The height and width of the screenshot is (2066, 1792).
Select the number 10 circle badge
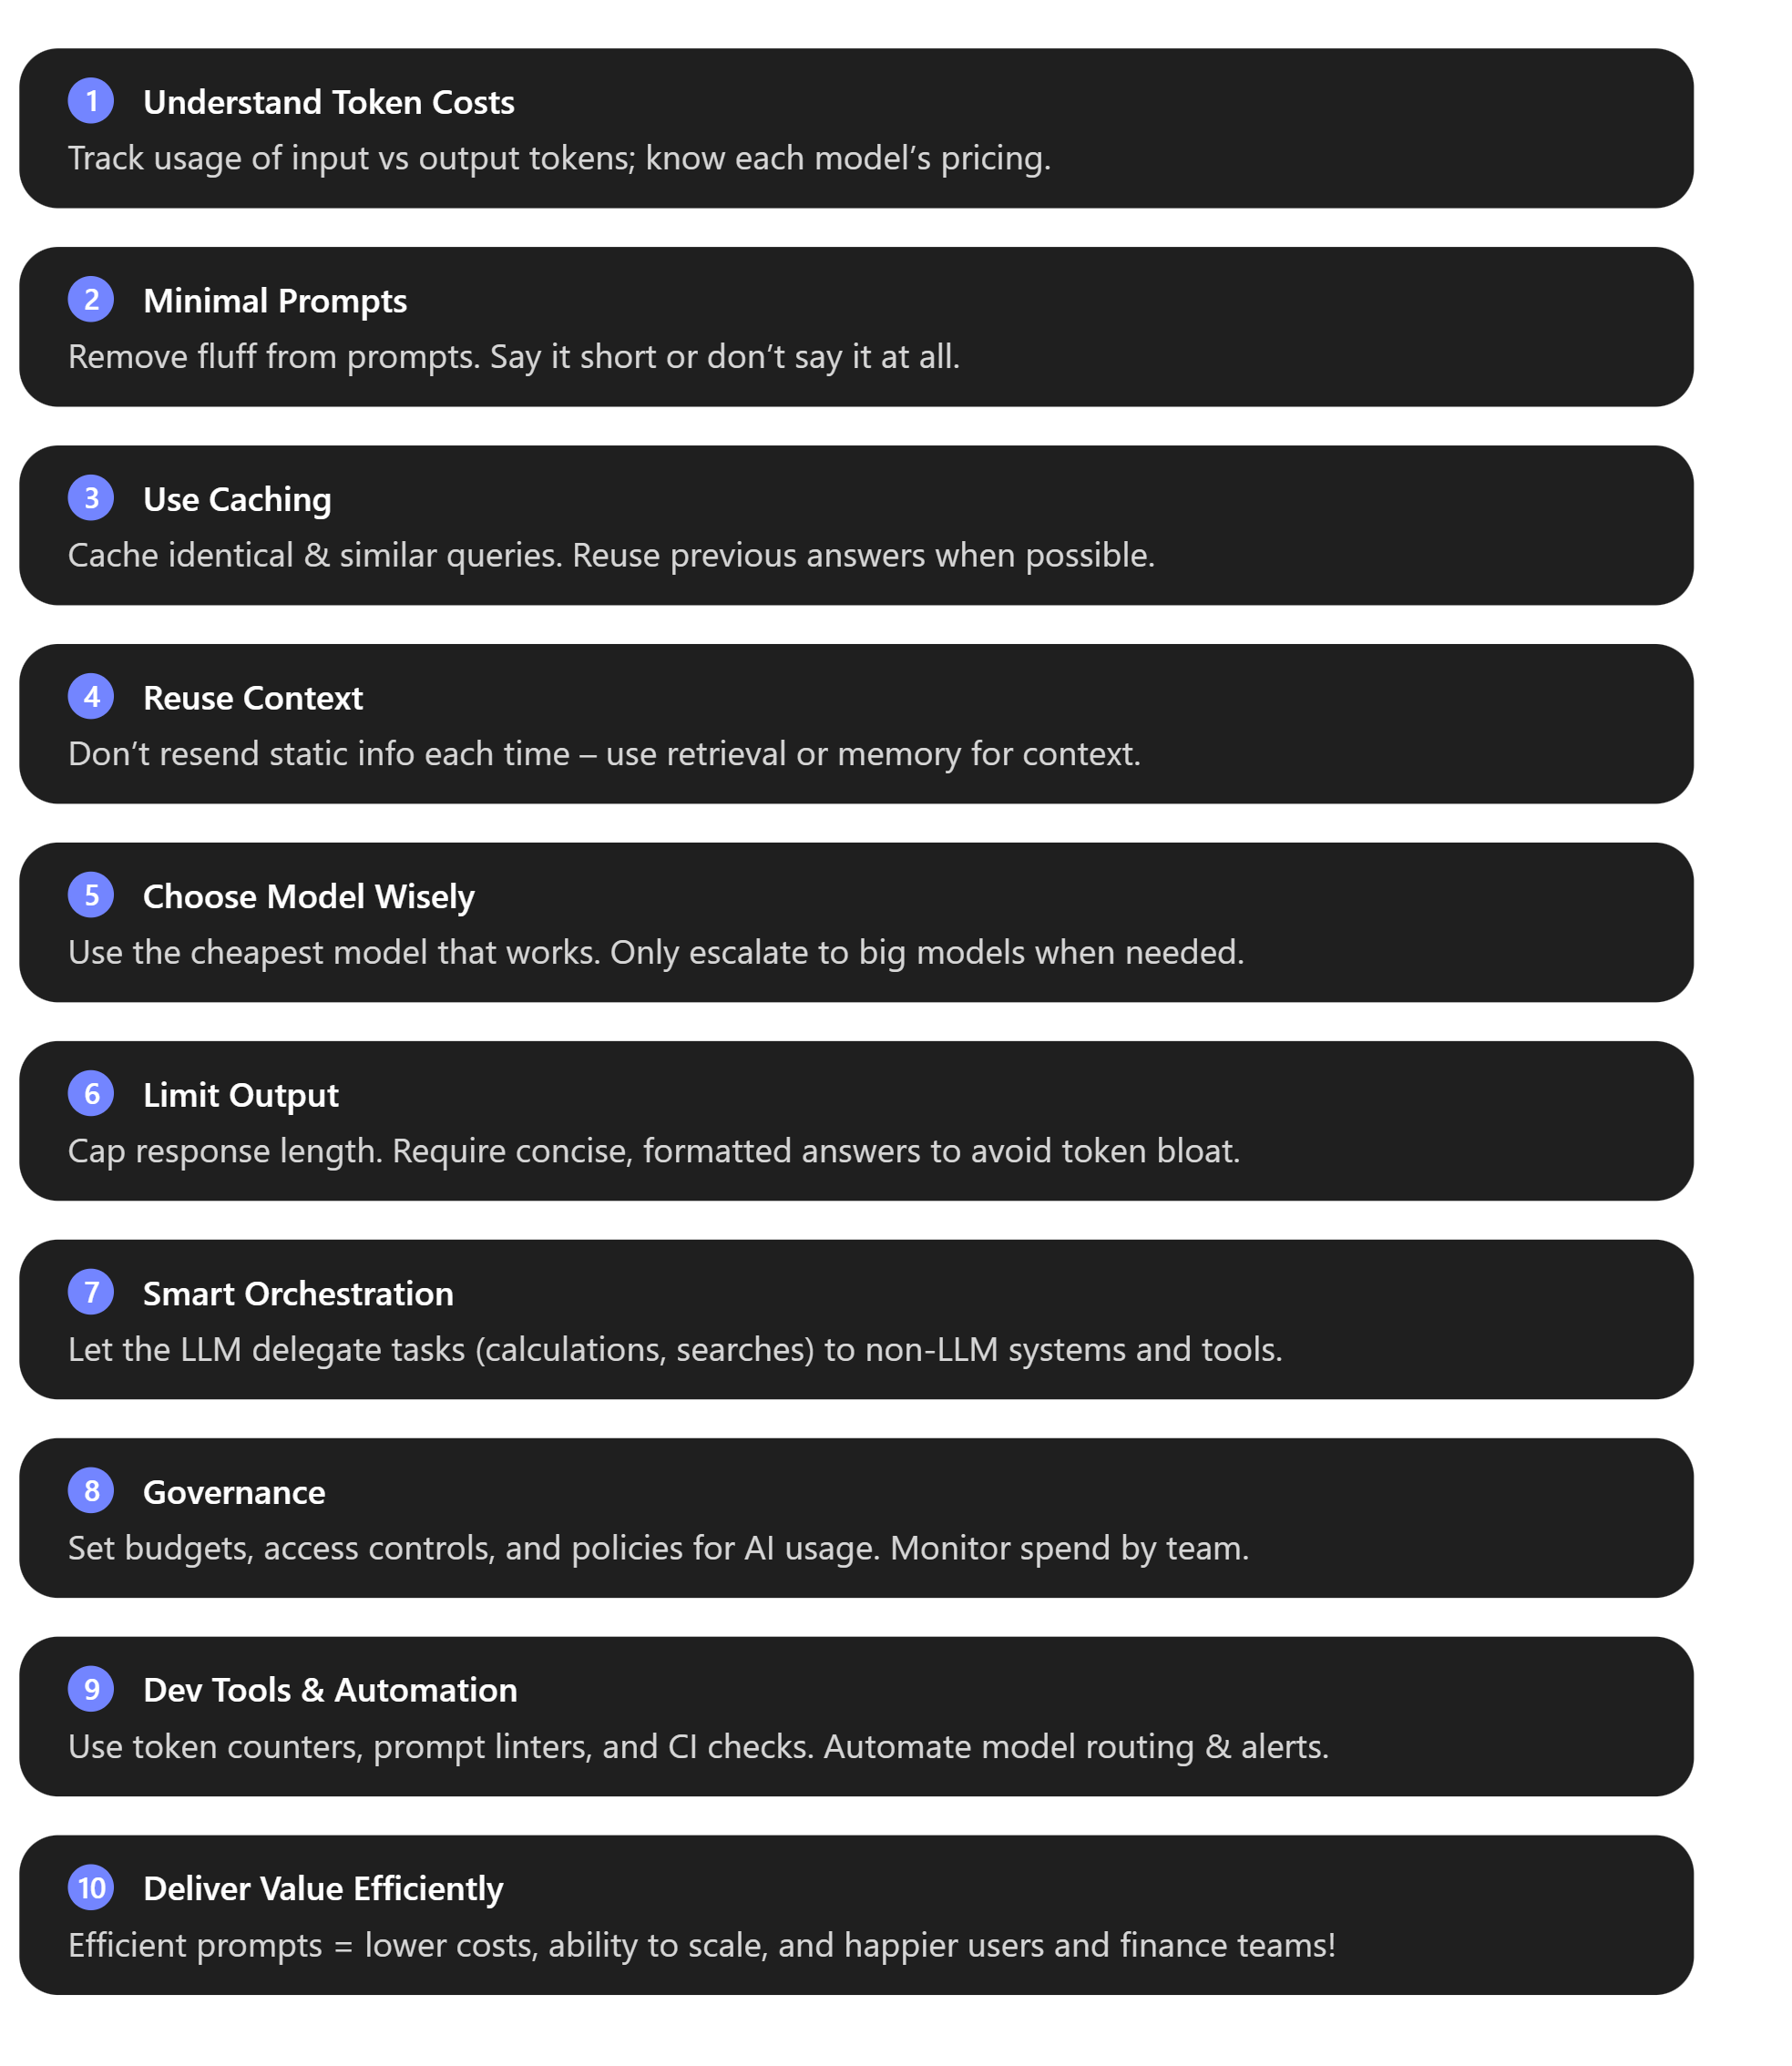pos(91,1888)
